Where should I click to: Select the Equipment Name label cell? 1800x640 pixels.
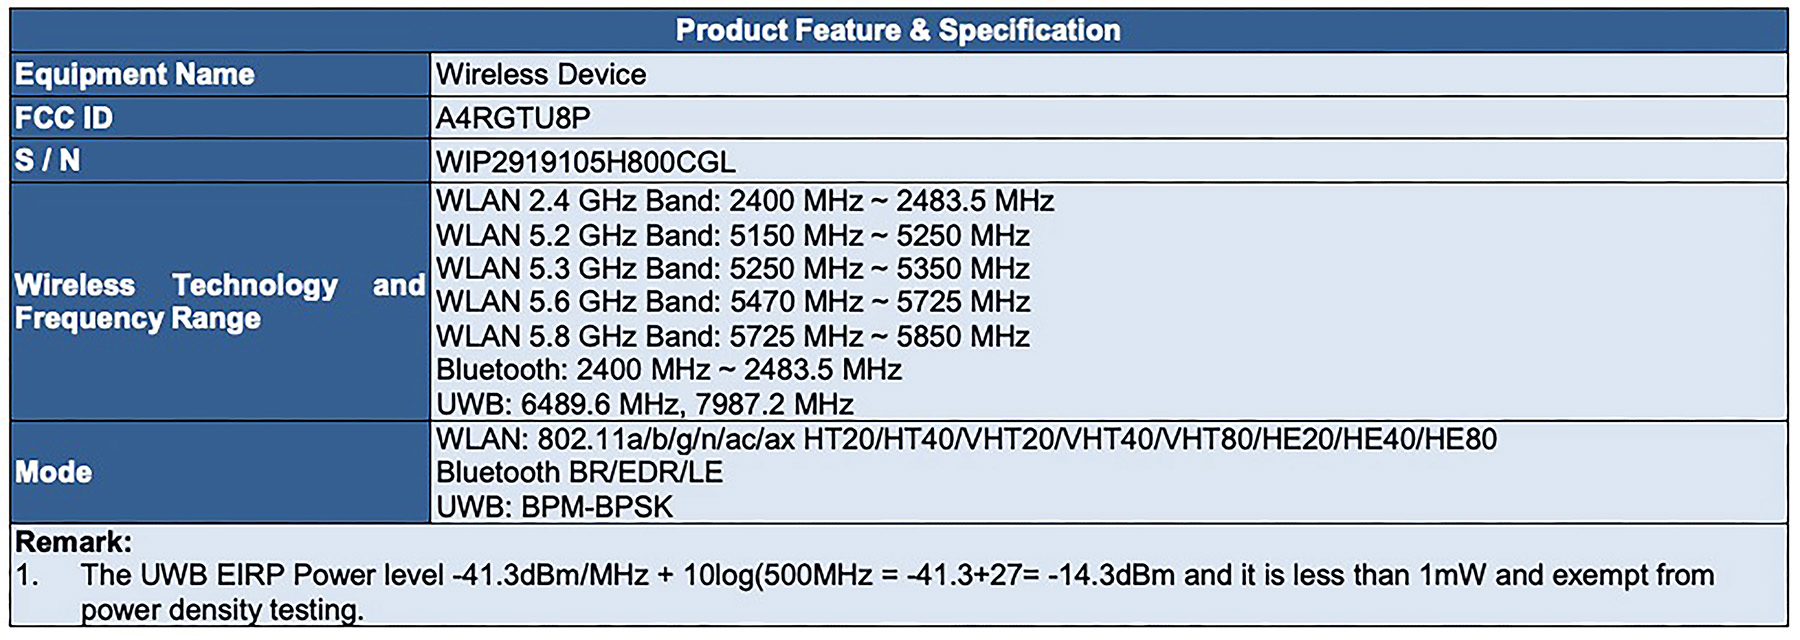[135, 74]
